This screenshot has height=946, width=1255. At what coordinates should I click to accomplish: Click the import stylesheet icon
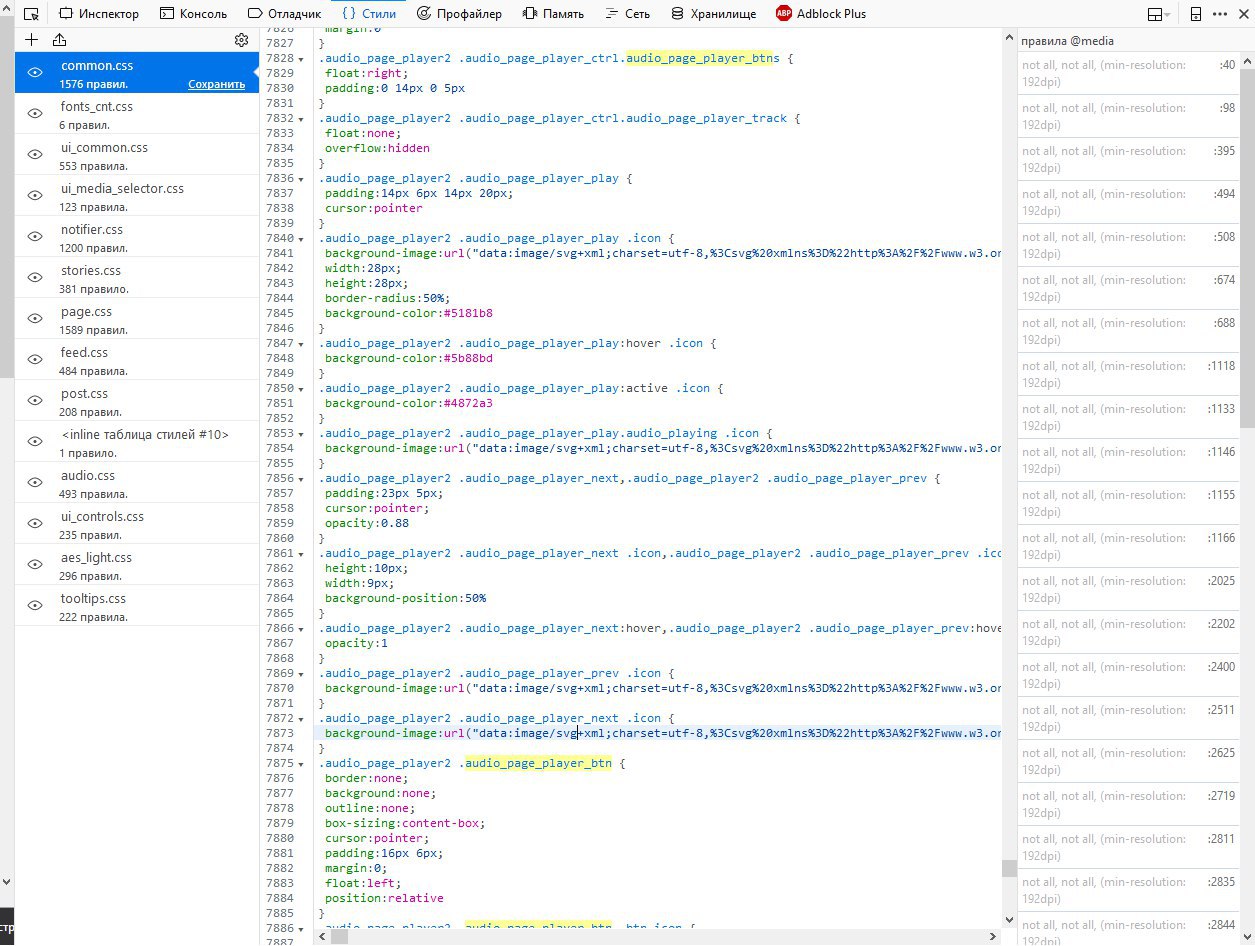coord(59,40)
